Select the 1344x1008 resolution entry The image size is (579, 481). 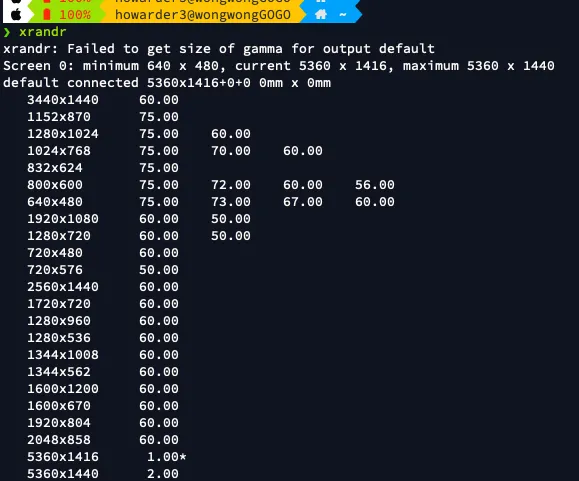coord(63,354)
